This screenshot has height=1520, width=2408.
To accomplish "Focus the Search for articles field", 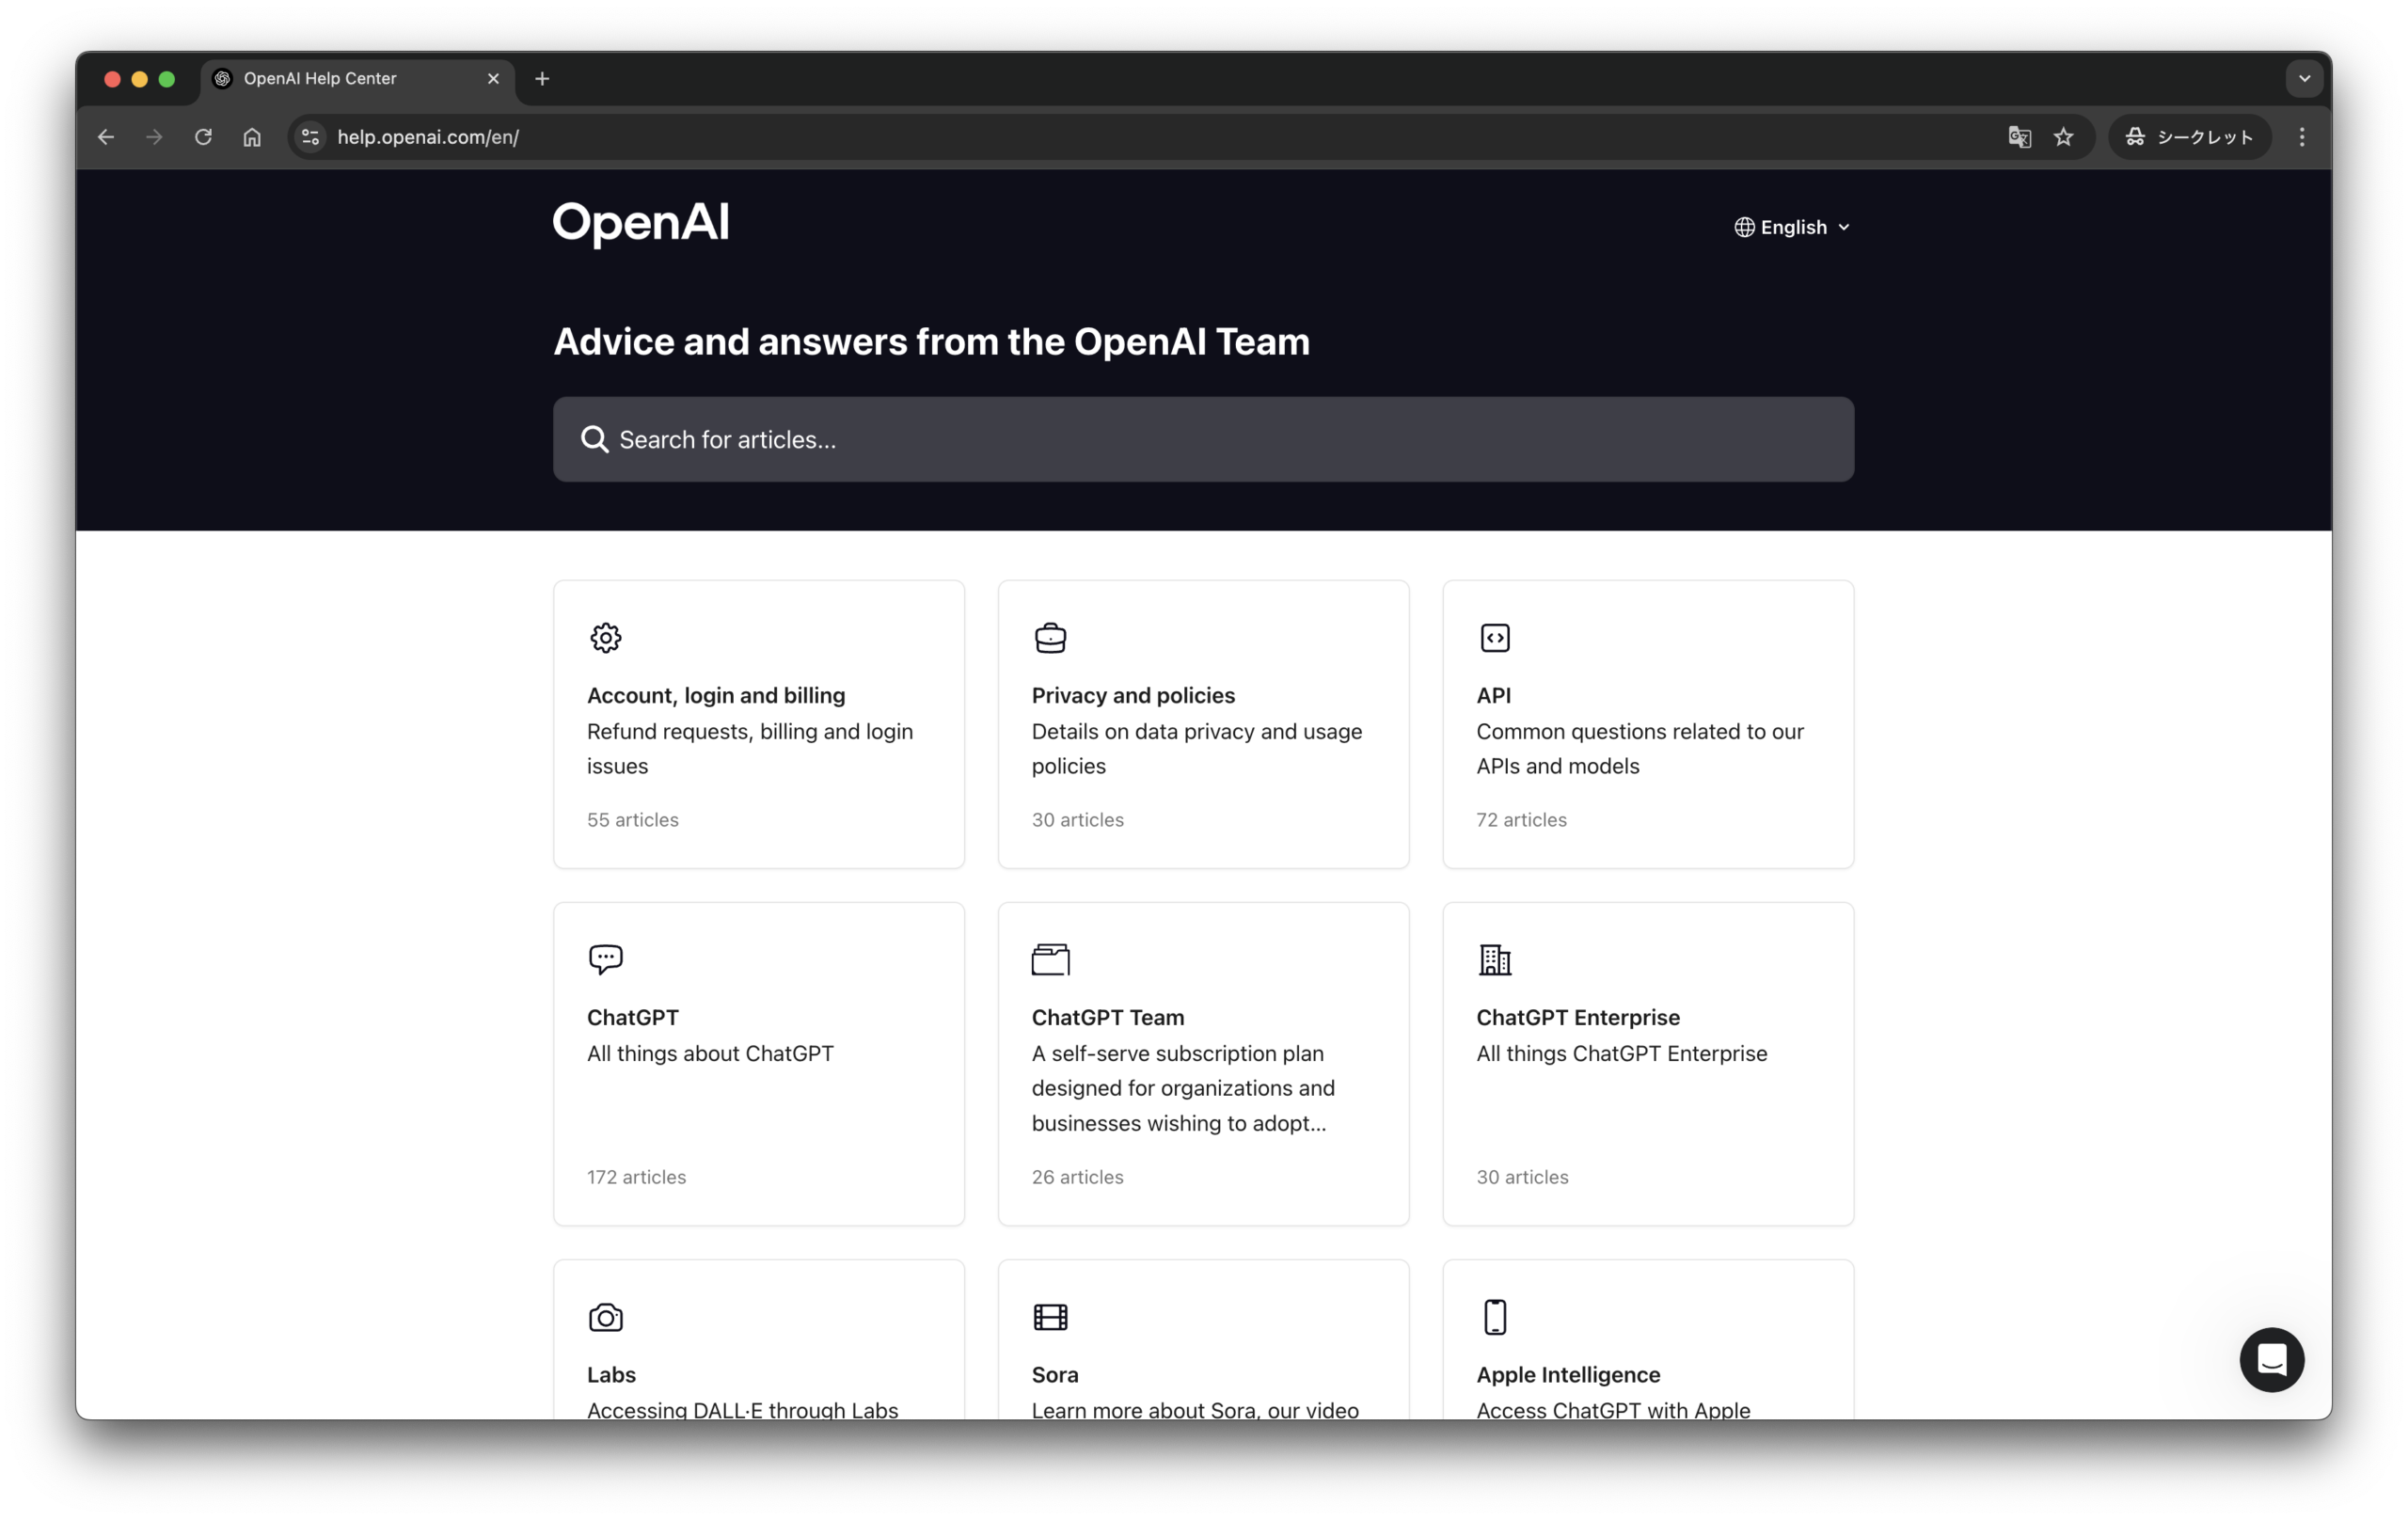I will pos(1203,439).
